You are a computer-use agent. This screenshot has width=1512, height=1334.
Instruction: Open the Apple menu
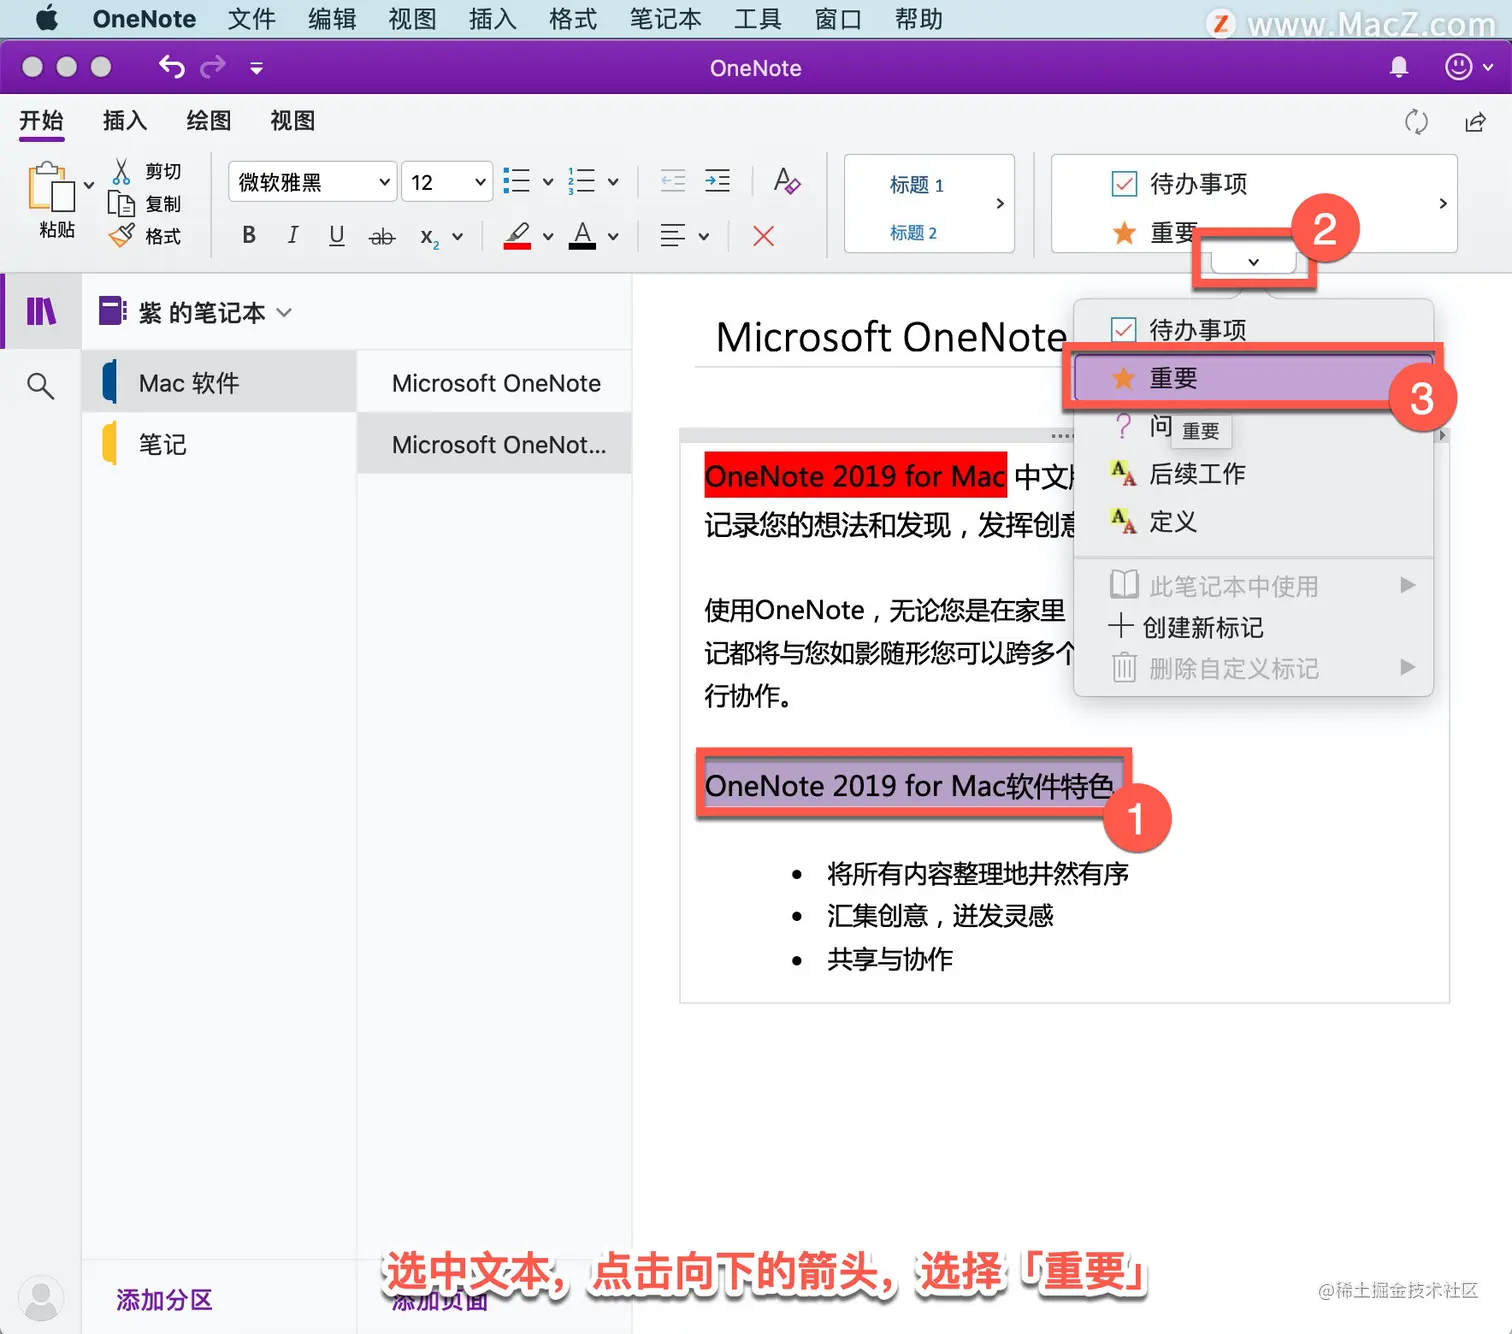[46, 19]
